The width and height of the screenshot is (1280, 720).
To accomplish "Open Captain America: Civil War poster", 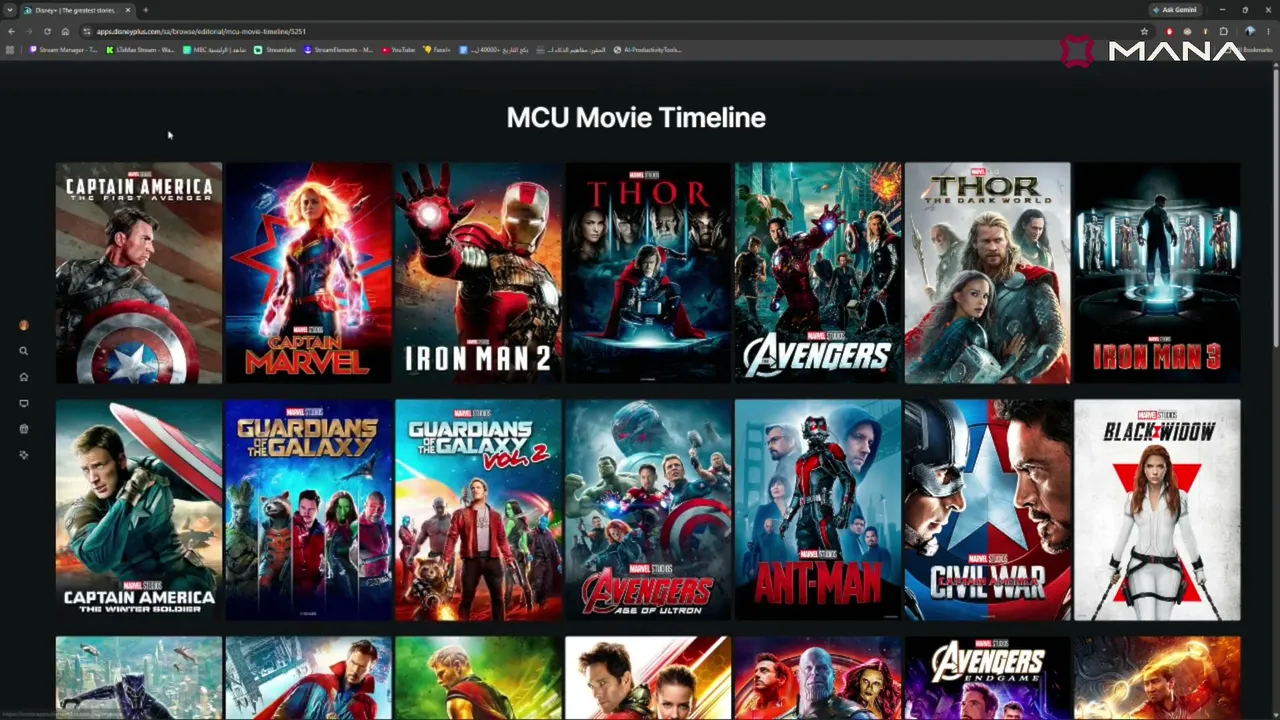I will pyautogui.click(x=987, y=510).
